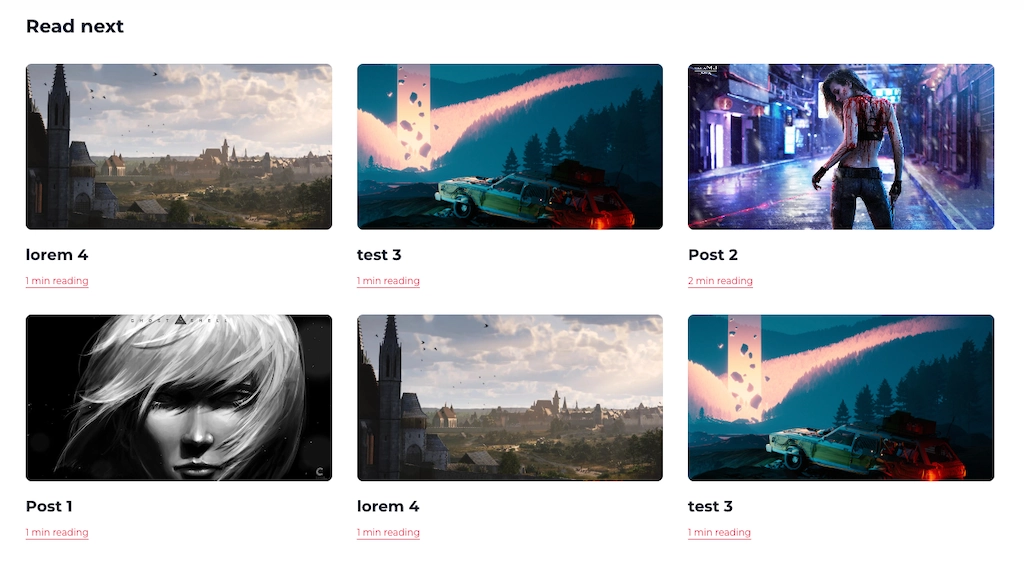This screenshot has width=1024, height=566.
Task: Click 1 min reading under second-row test 3
Action: (x=719, y=532)
